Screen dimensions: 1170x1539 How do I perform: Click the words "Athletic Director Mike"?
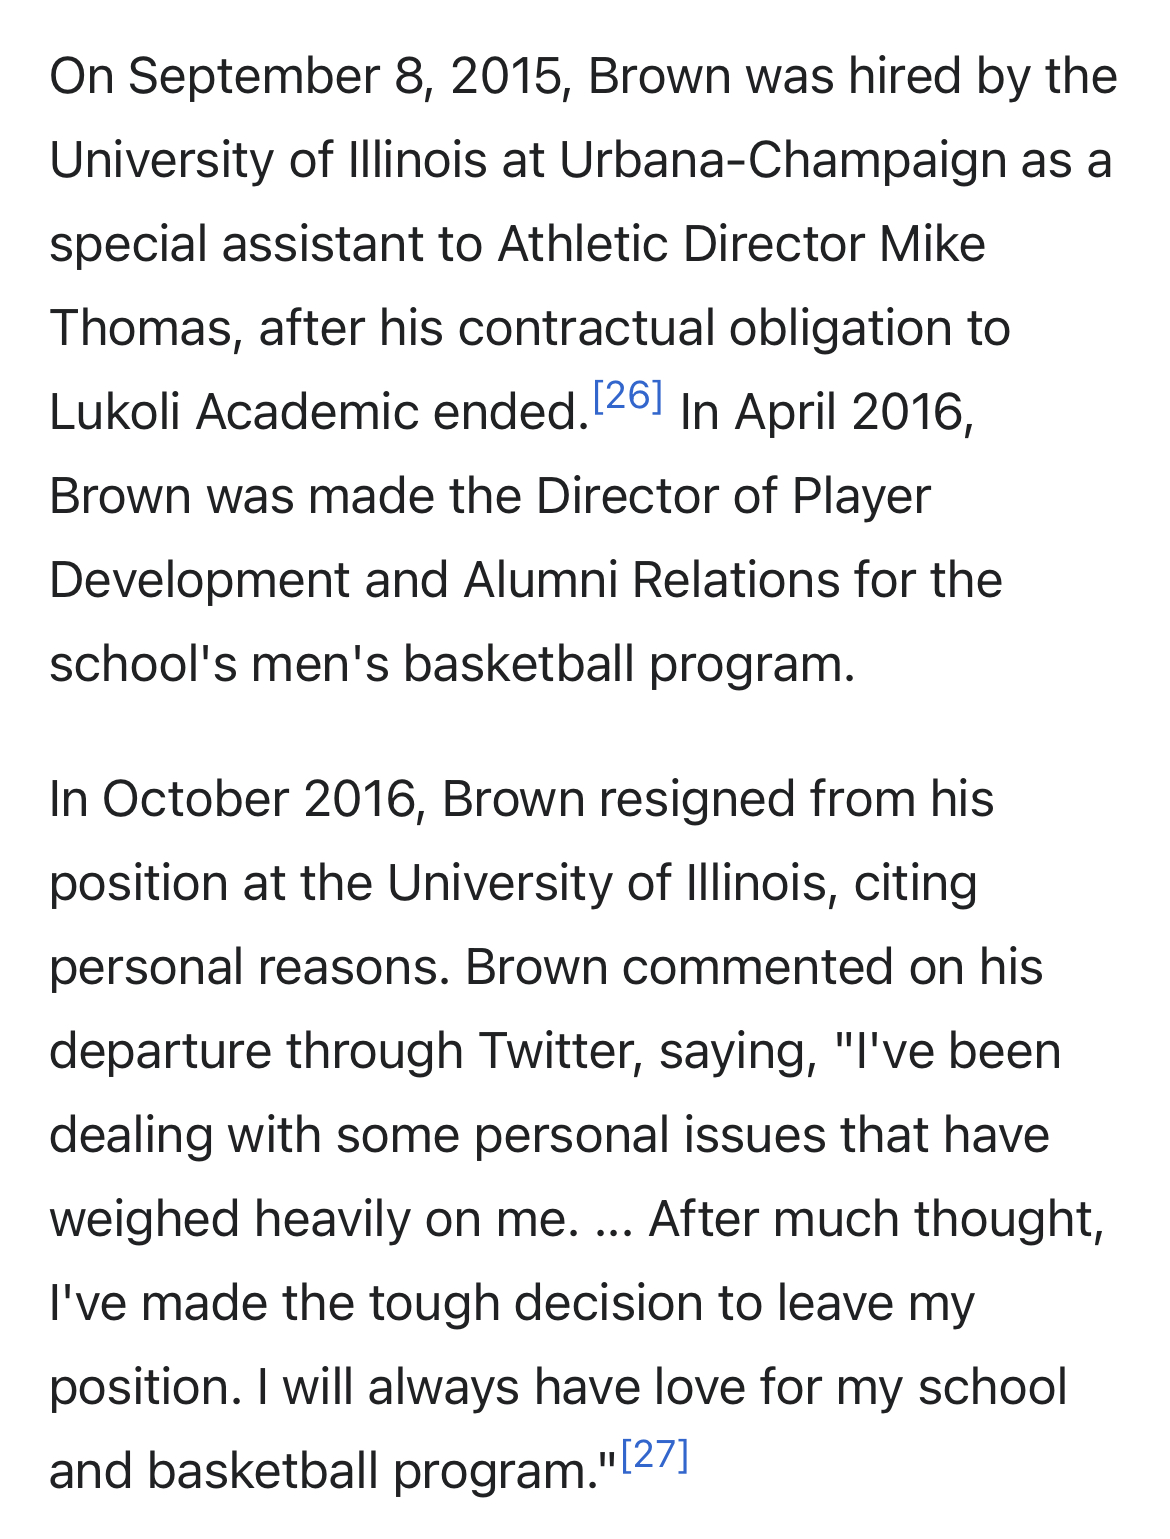click(741, 245)
